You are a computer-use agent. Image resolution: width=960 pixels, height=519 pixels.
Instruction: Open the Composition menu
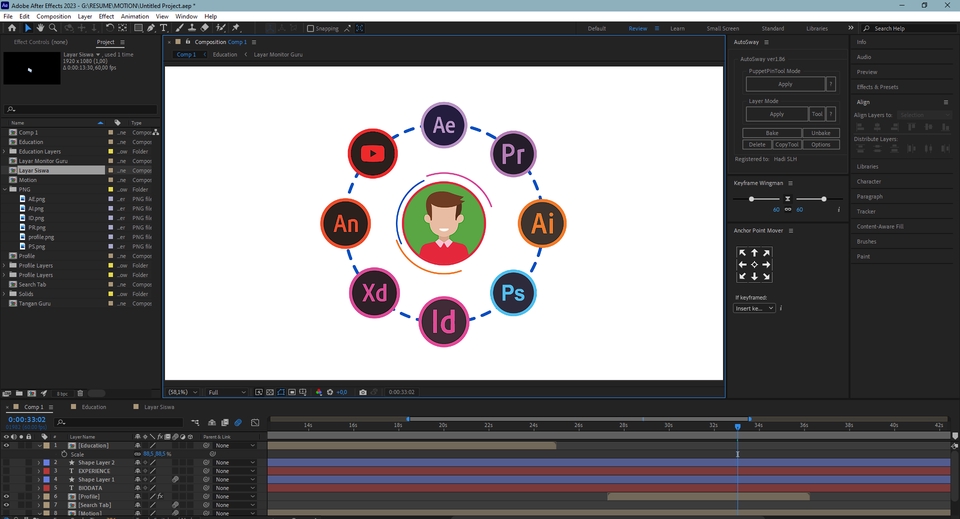[53, 17]
